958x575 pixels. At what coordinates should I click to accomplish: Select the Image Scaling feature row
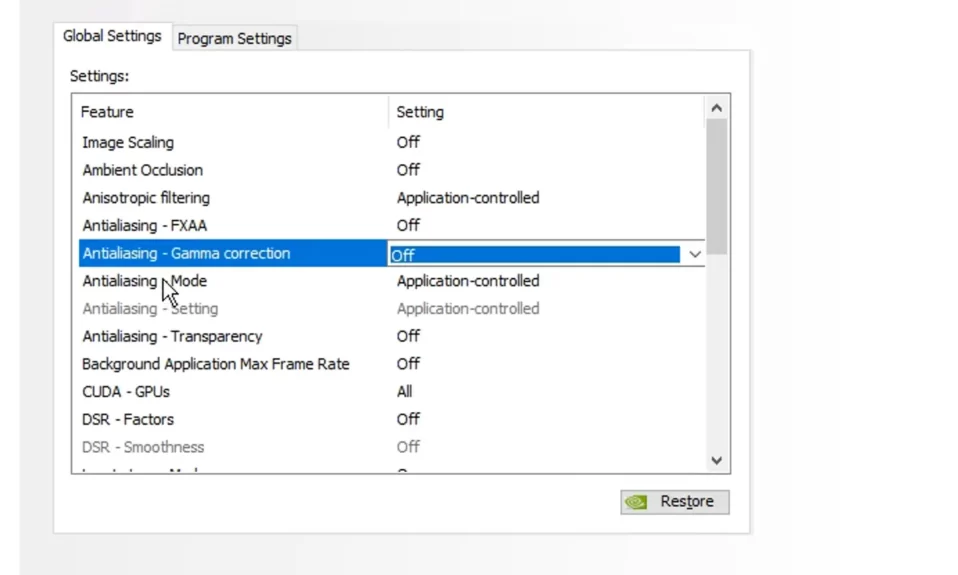click(391, 142)
